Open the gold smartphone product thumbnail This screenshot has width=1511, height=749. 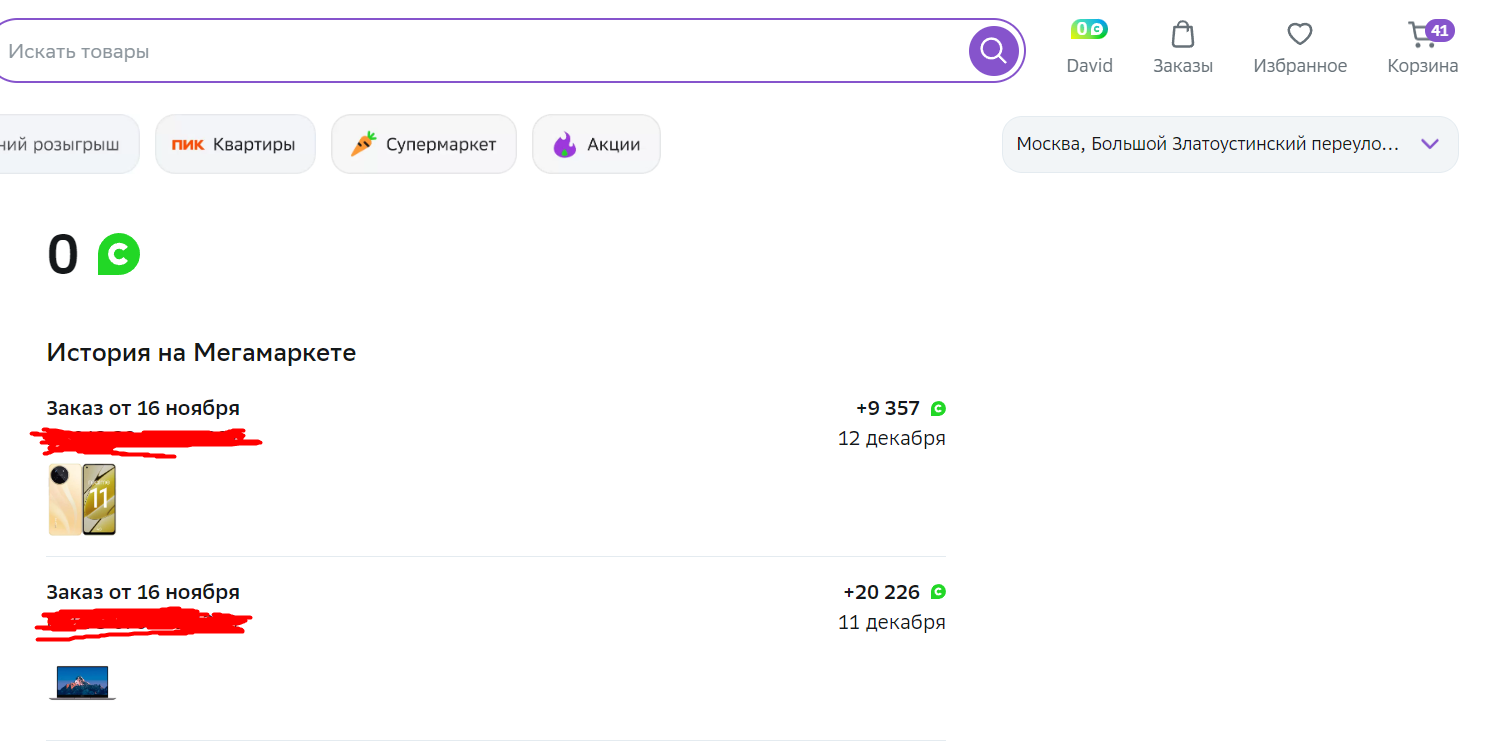pyautogui.click(x=82, y=499)
